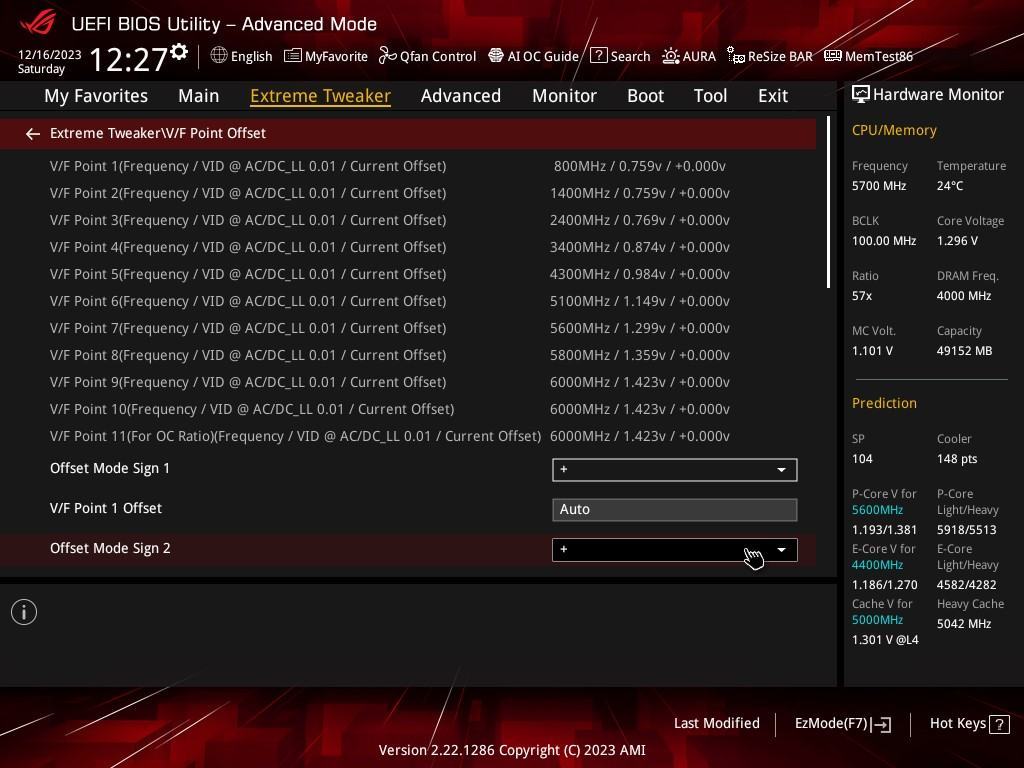Screen dimensions: 1024x768
Task: Click the 49152 MB capacity value
Action: pos(965,351)
